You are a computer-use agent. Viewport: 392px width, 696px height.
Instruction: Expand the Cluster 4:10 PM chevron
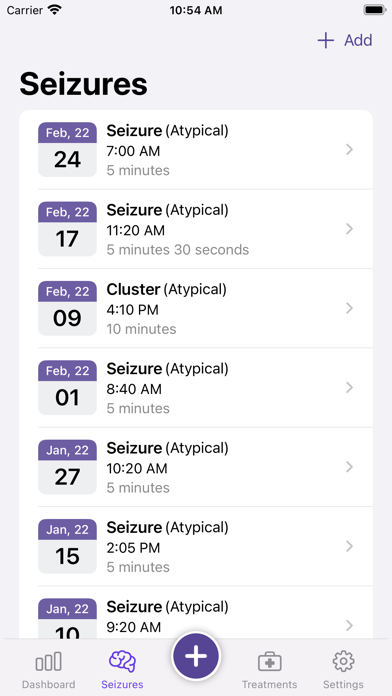pos(349,308)
